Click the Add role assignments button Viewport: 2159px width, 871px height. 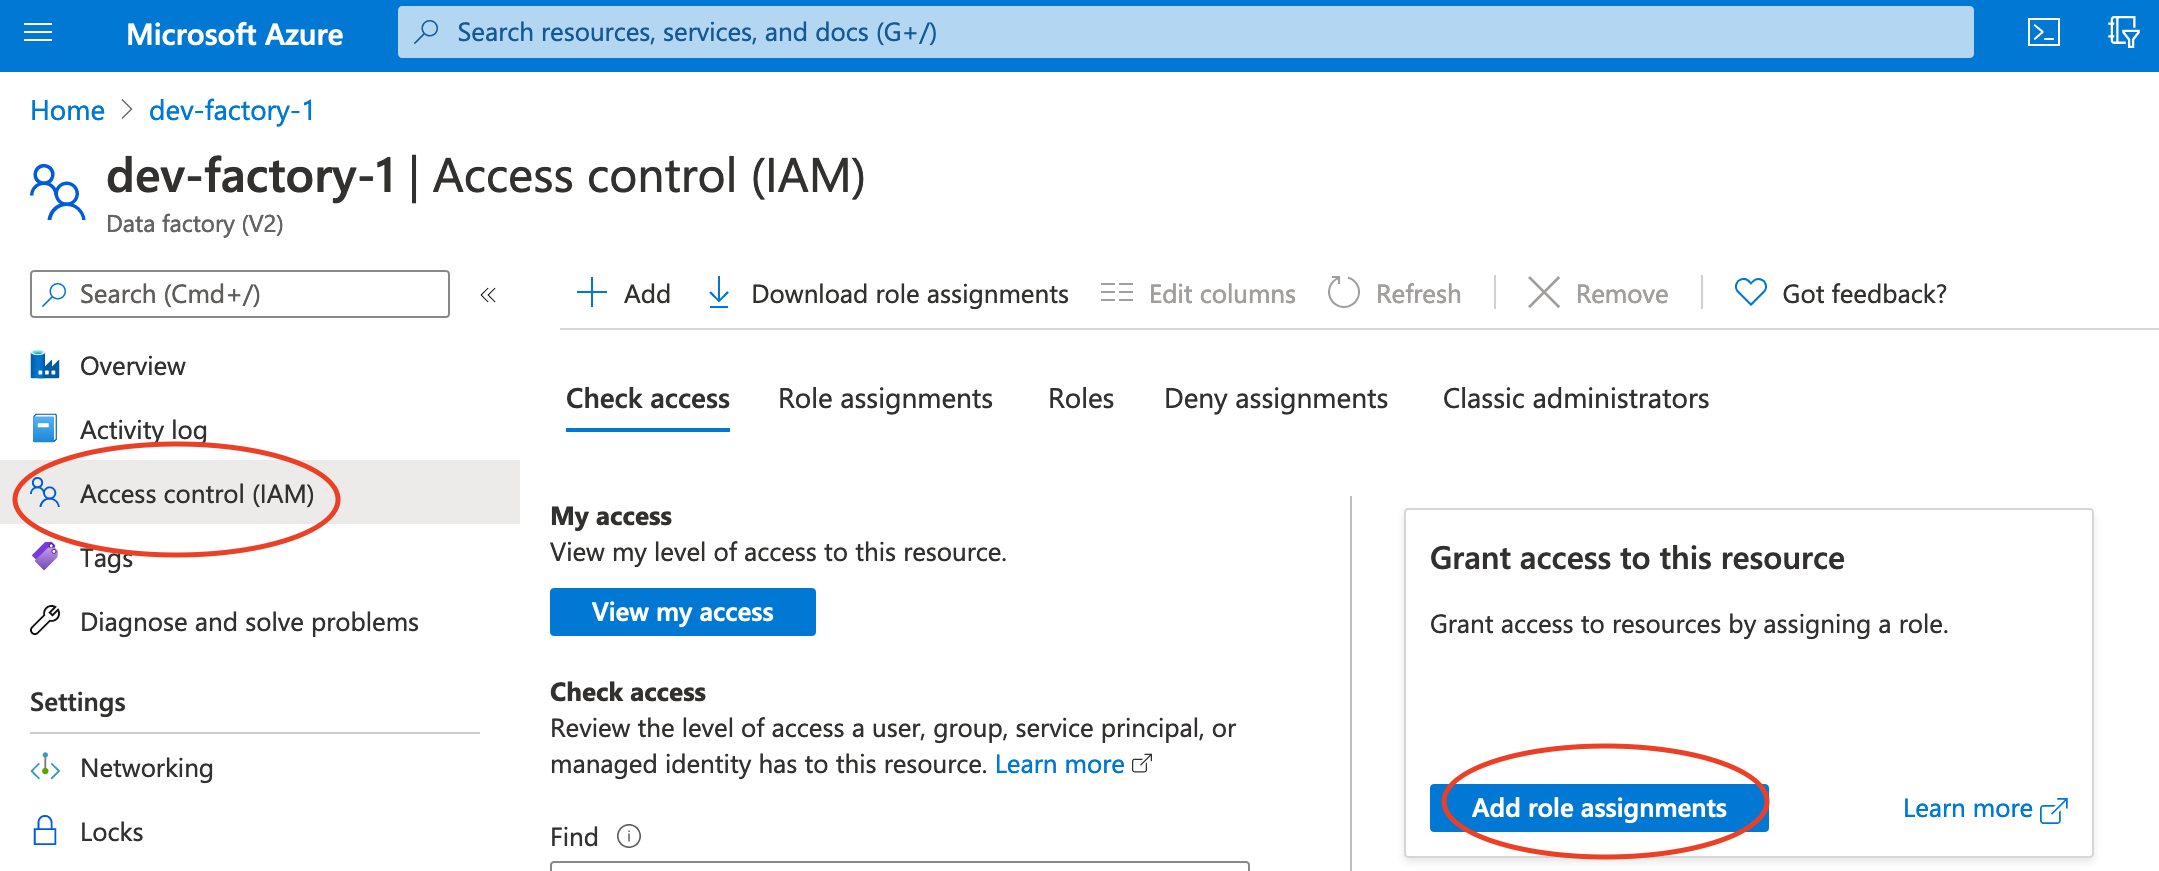(x=1598, y=808)
